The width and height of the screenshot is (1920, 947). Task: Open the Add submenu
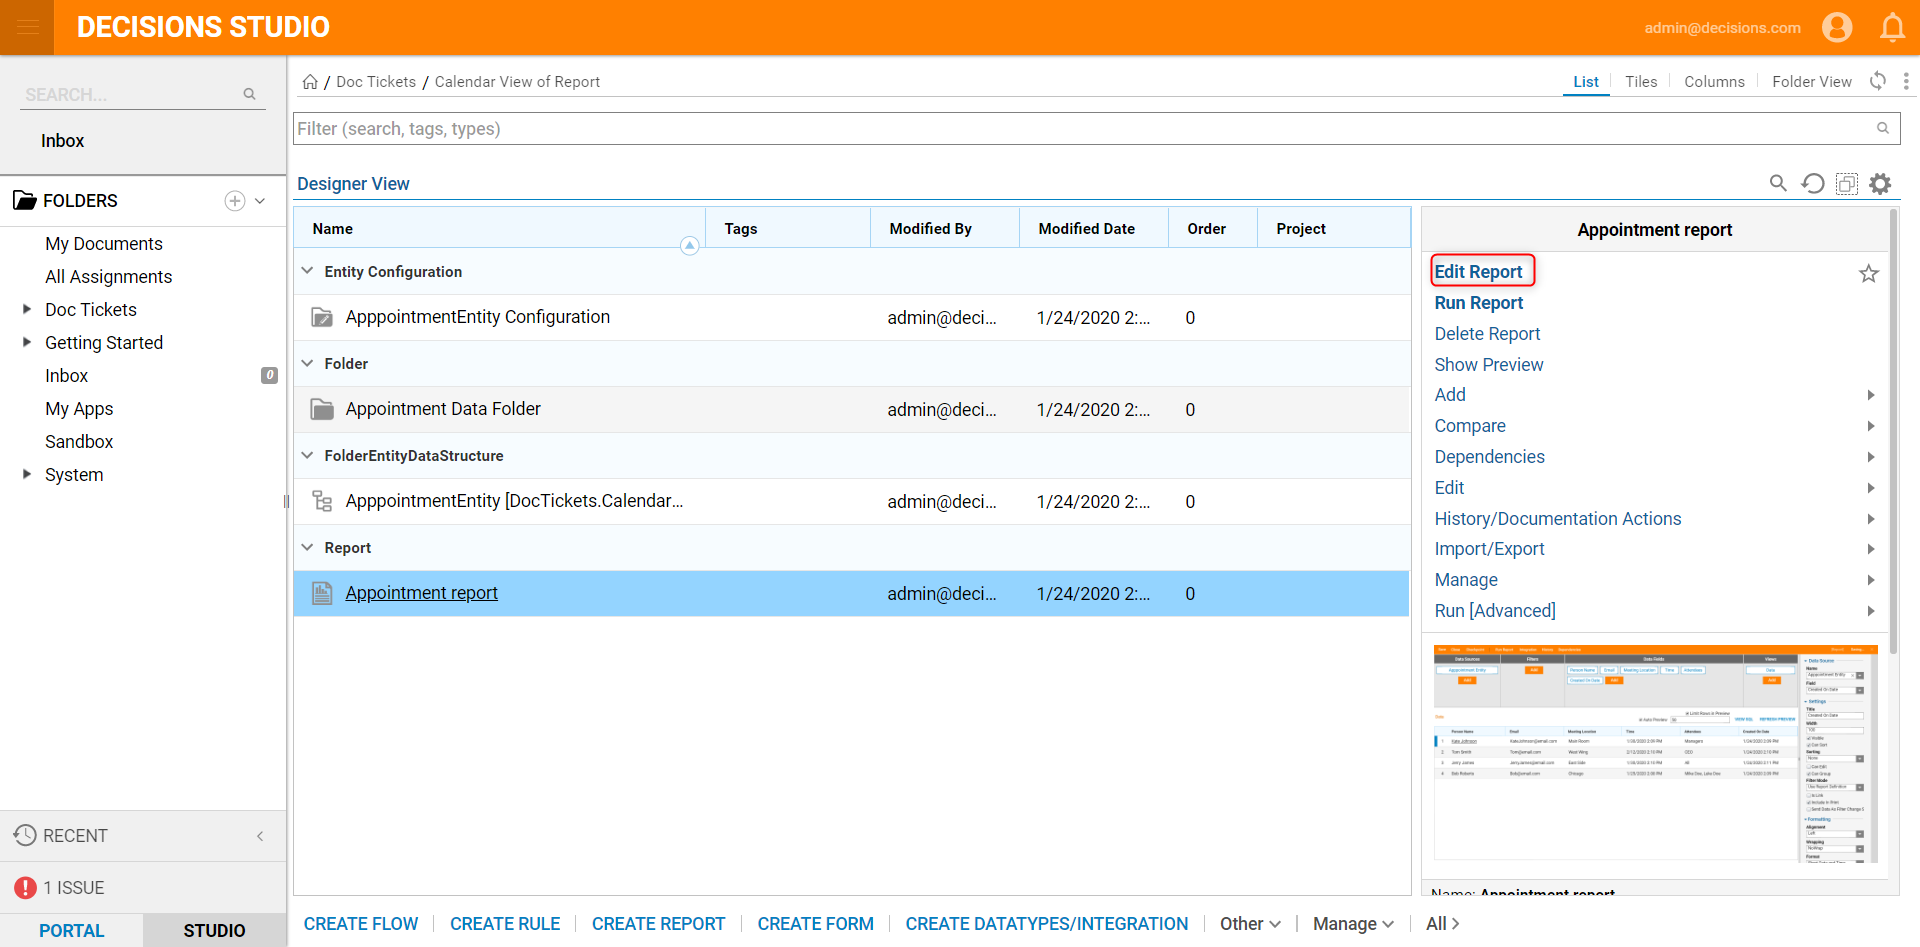click(x=1655, y=395)
